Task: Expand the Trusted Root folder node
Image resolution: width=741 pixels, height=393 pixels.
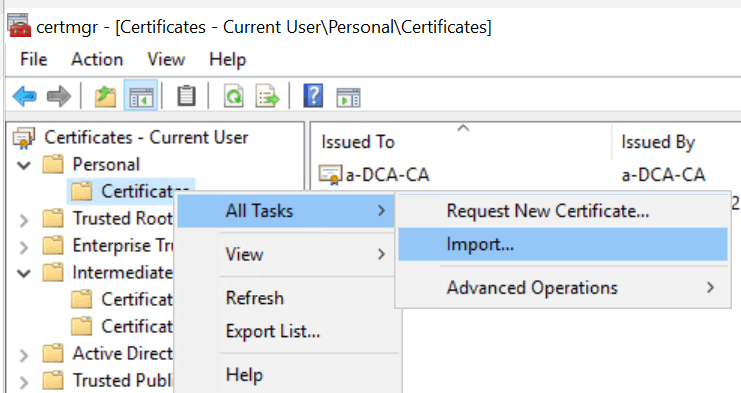Action: point(24,220)
